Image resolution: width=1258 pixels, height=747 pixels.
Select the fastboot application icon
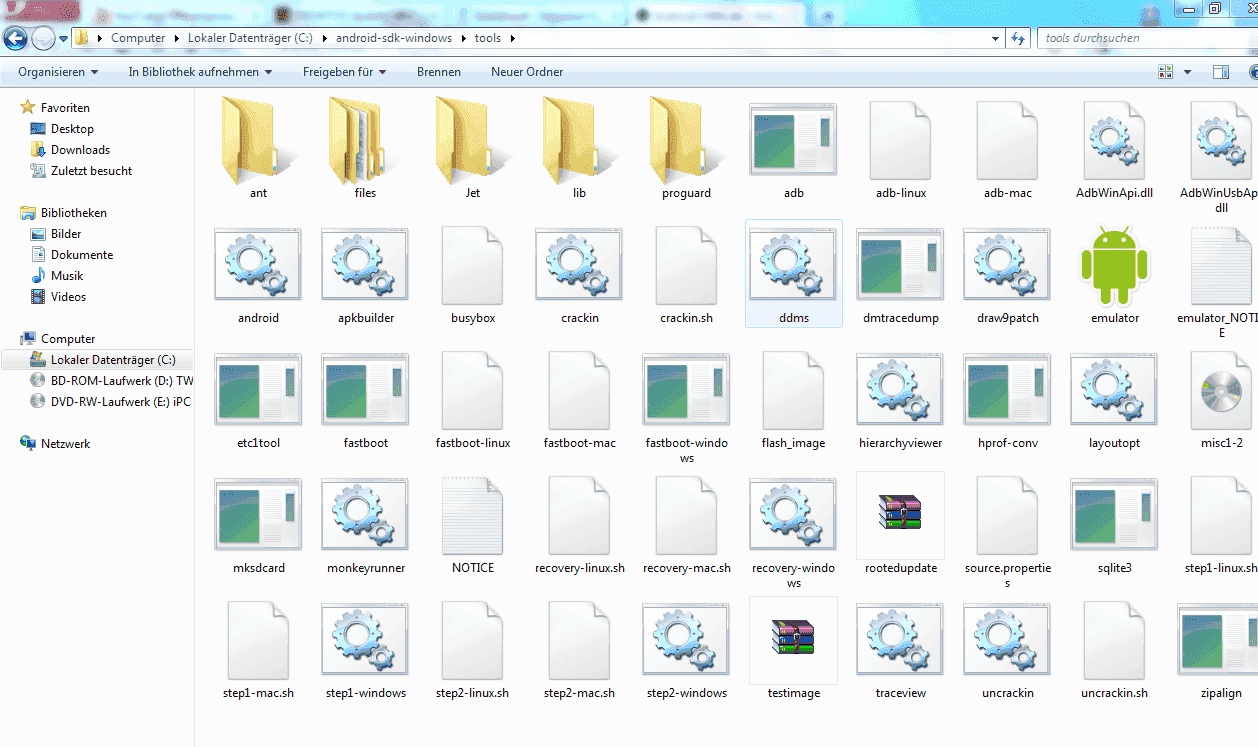coord(365,391)
